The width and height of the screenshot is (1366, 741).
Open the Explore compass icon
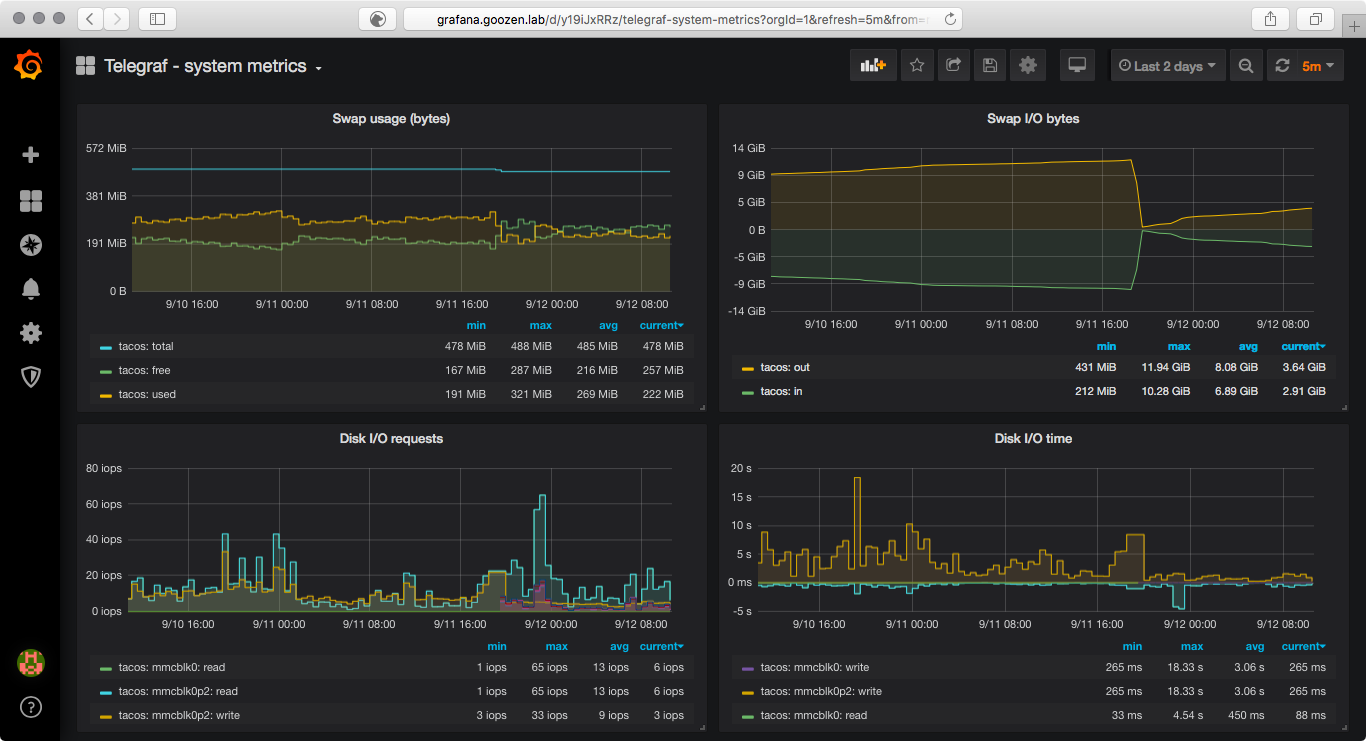click(x=30, y=244)
